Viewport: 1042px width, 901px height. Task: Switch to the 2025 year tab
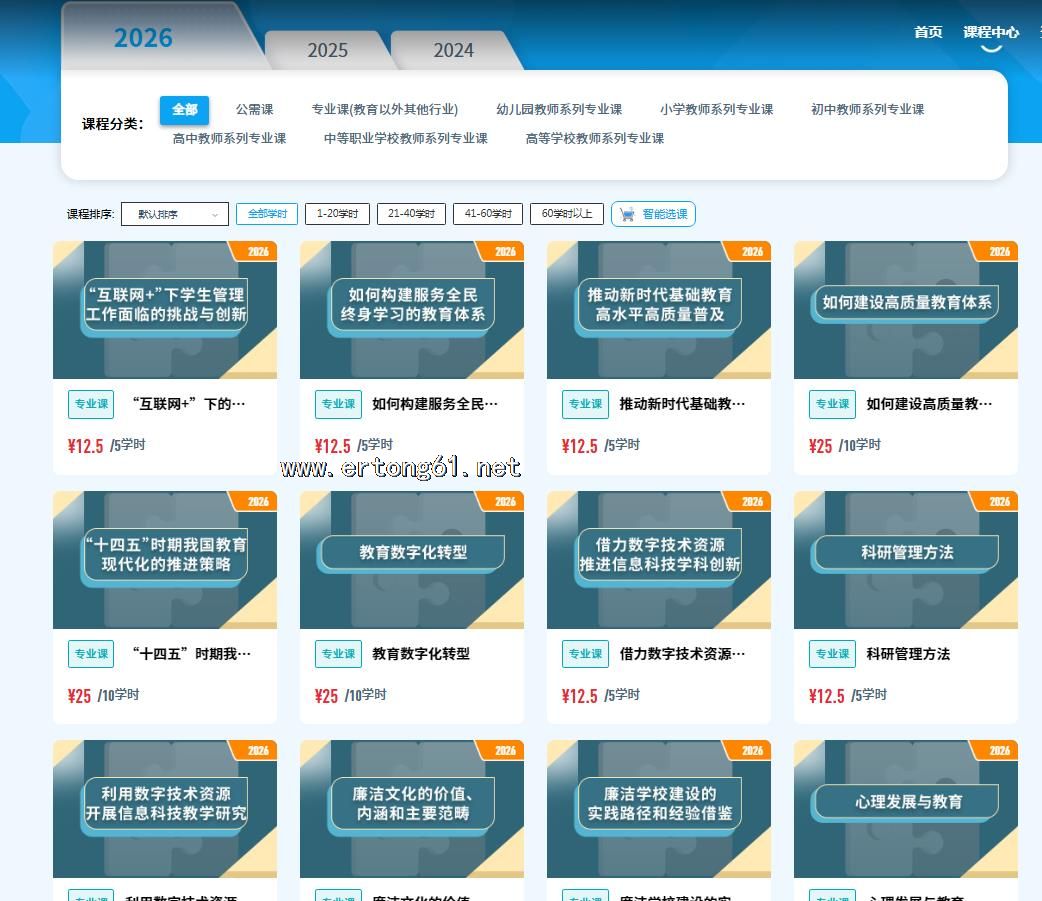(x=327, y=50)
